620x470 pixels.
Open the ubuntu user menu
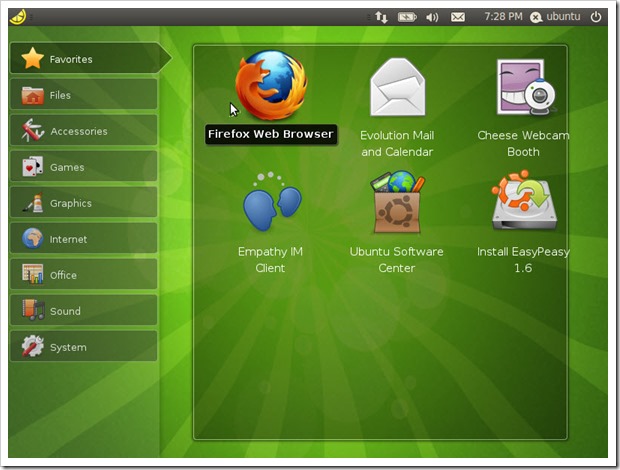pos(563,17)
